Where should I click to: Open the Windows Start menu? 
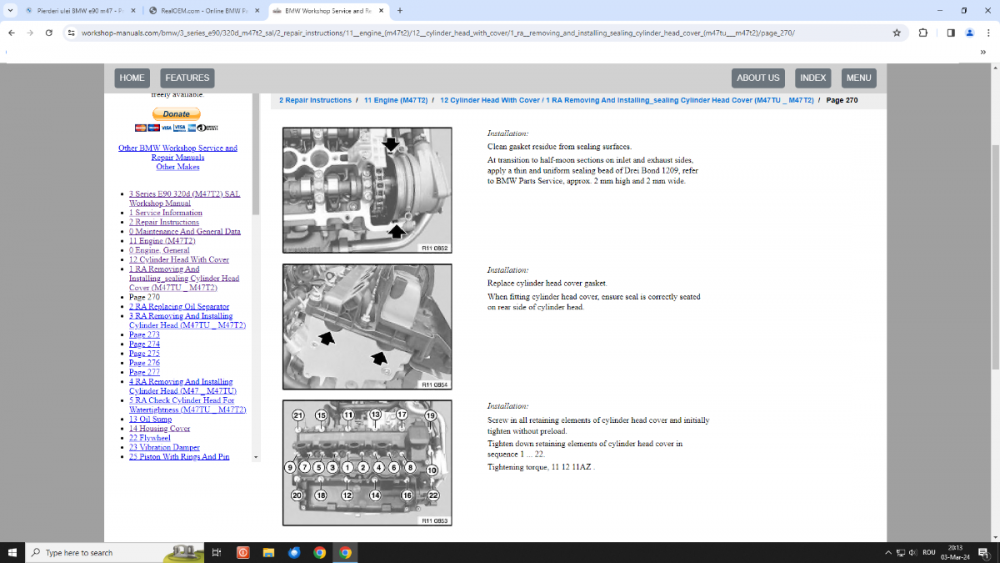pyautogui.click(x=12, y=552)
